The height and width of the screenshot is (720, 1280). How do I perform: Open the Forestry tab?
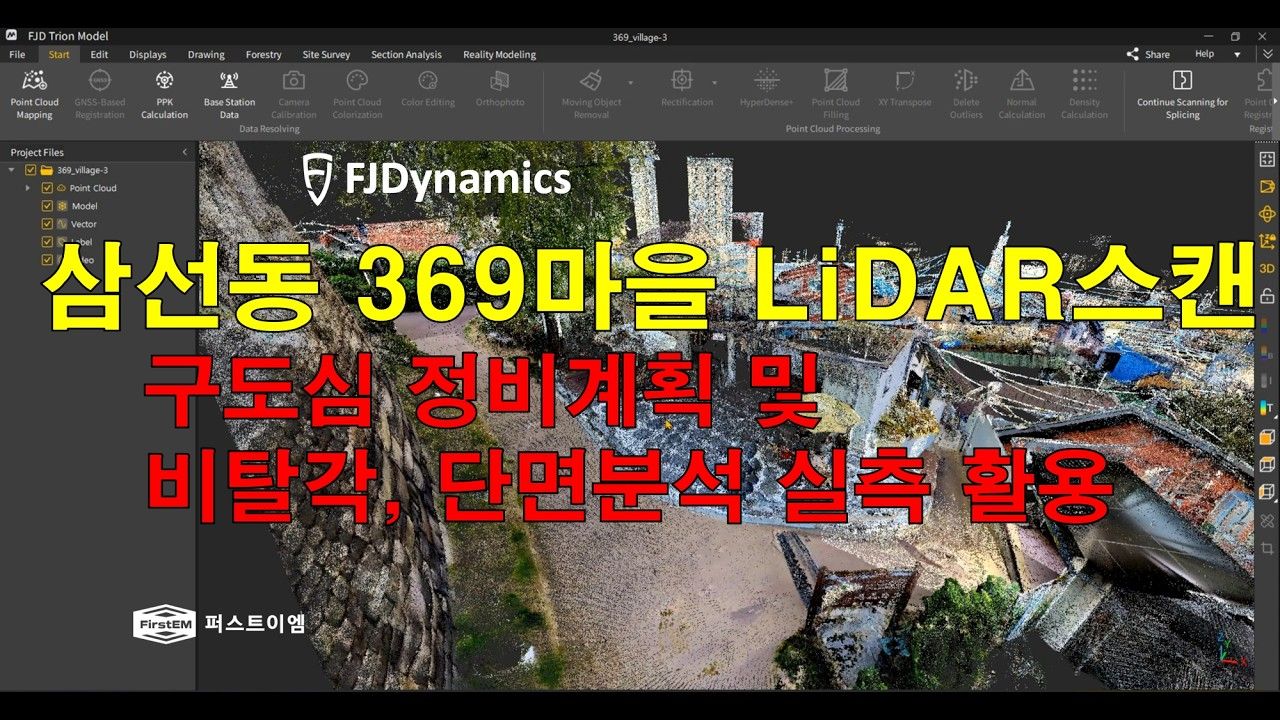[263, 54]
